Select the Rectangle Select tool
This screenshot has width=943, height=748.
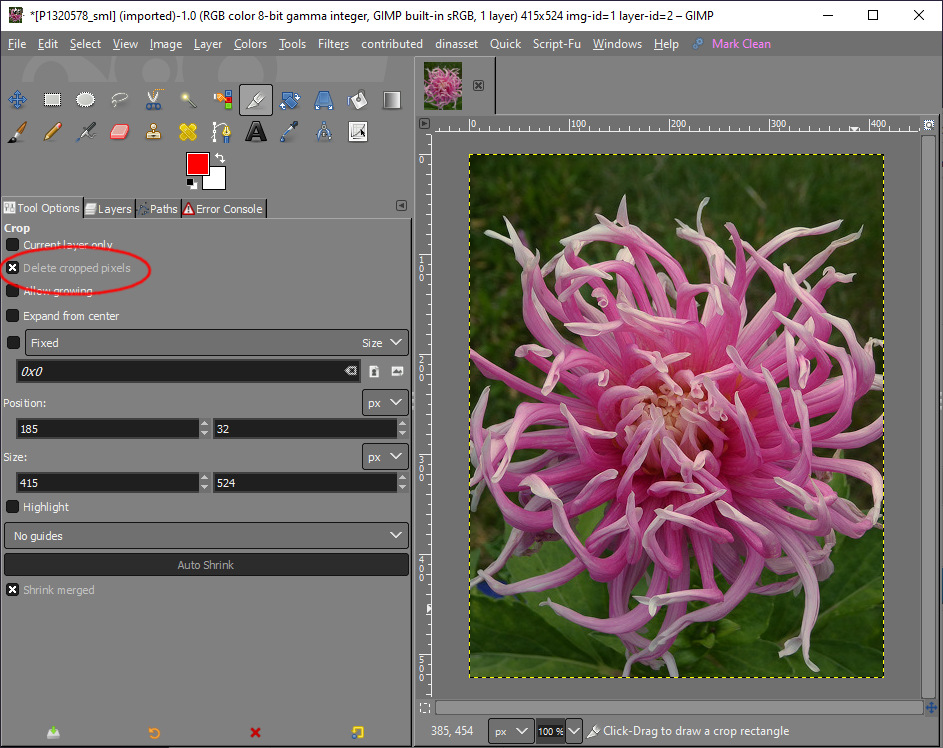[52, 100]
